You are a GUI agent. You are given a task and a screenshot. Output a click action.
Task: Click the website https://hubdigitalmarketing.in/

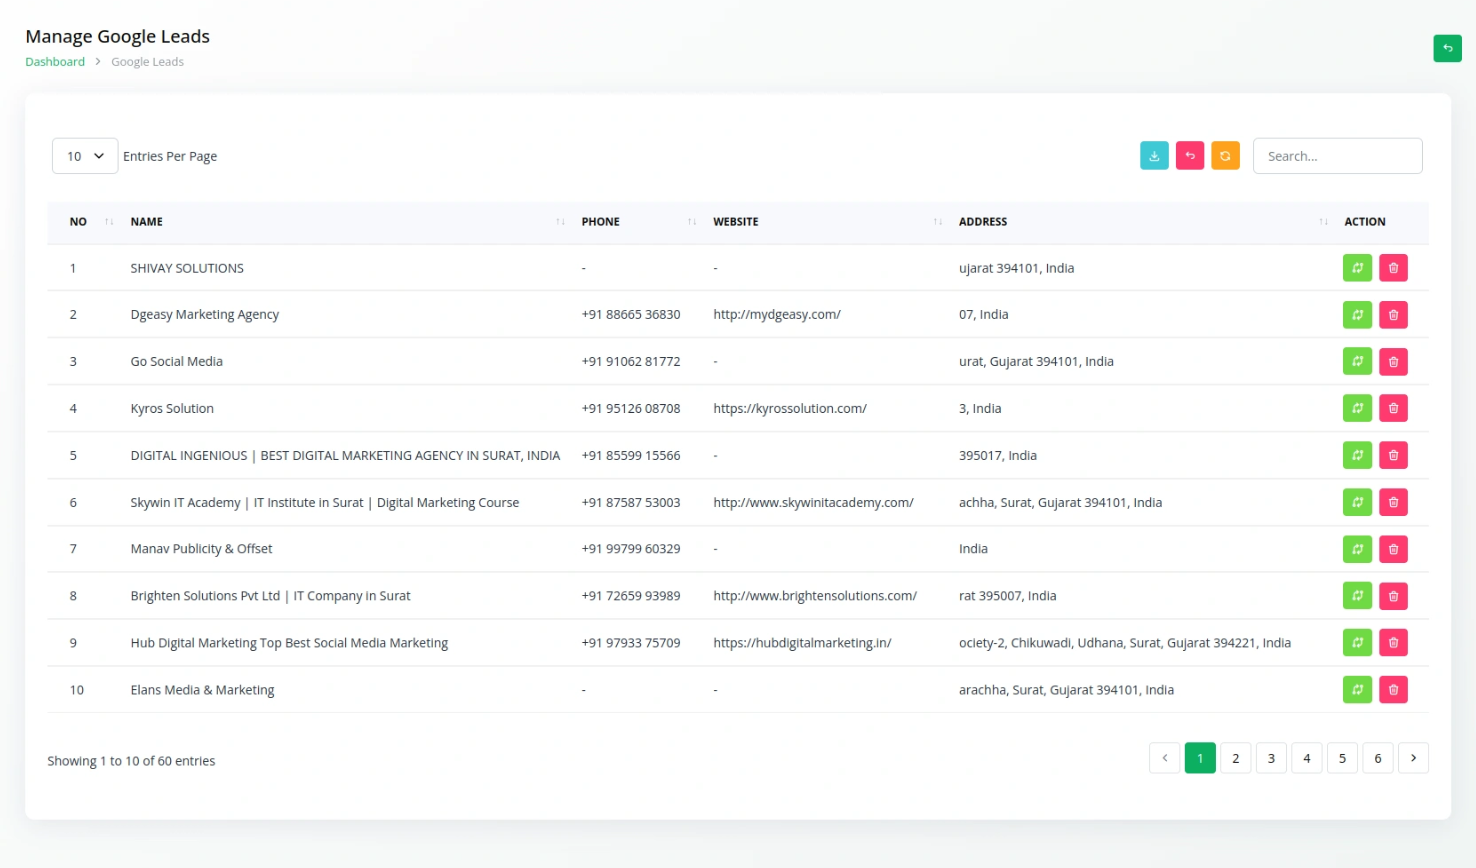click(x=802, y=643)
